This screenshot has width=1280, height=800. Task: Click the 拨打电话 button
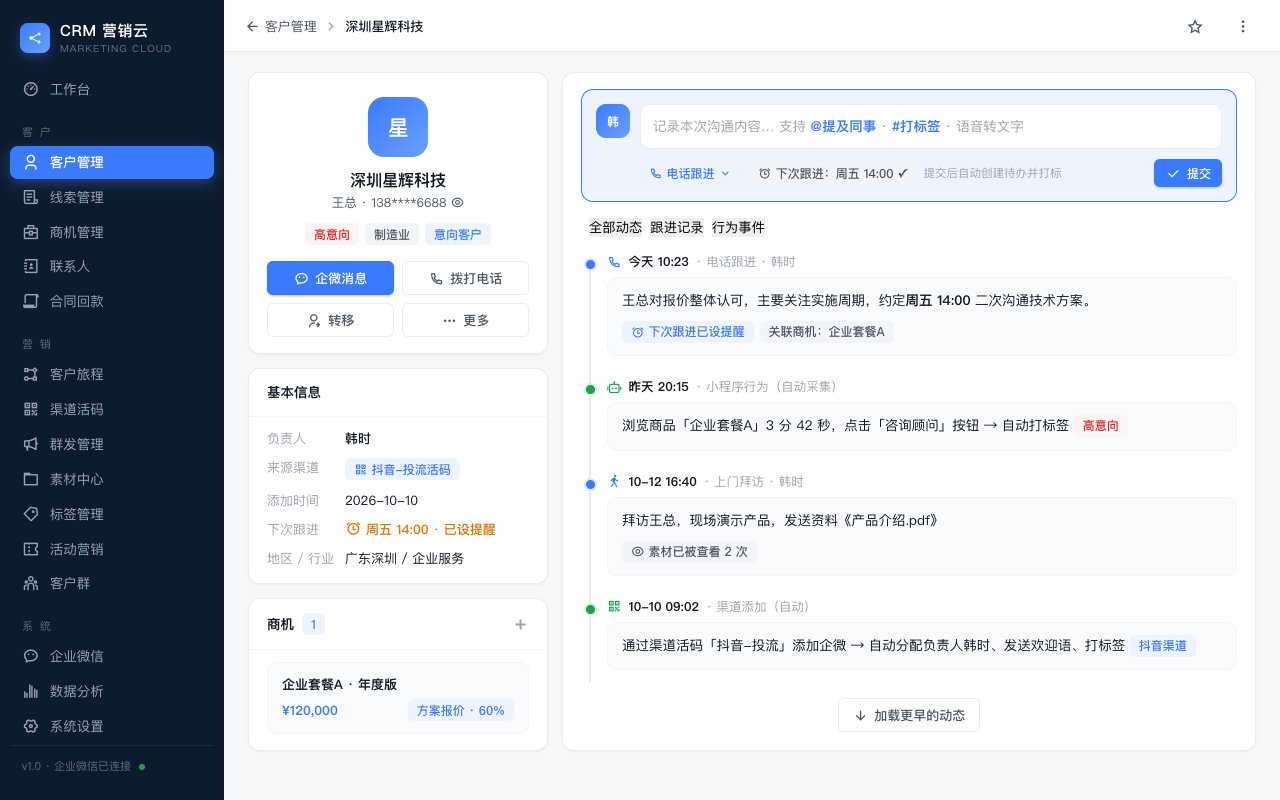click(x=465, y=278)
